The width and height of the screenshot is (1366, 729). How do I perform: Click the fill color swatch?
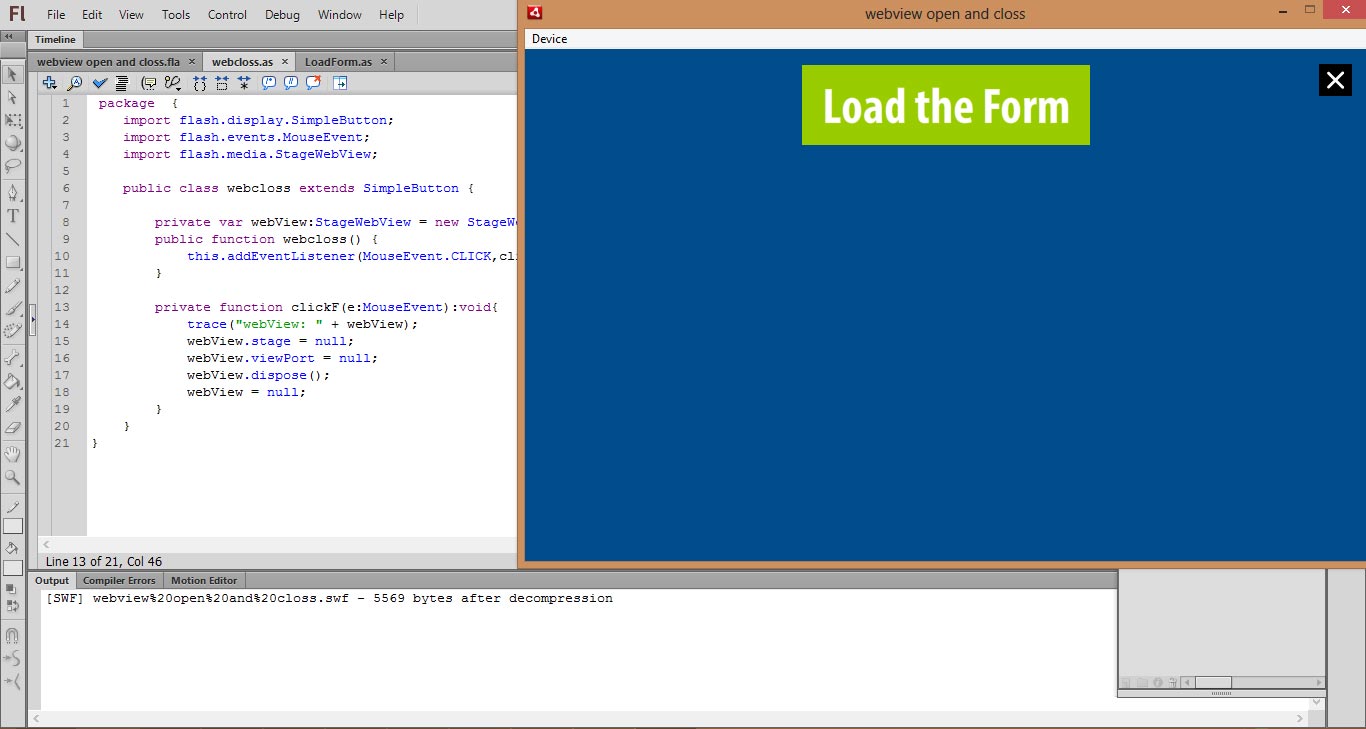tap(13, 567)
